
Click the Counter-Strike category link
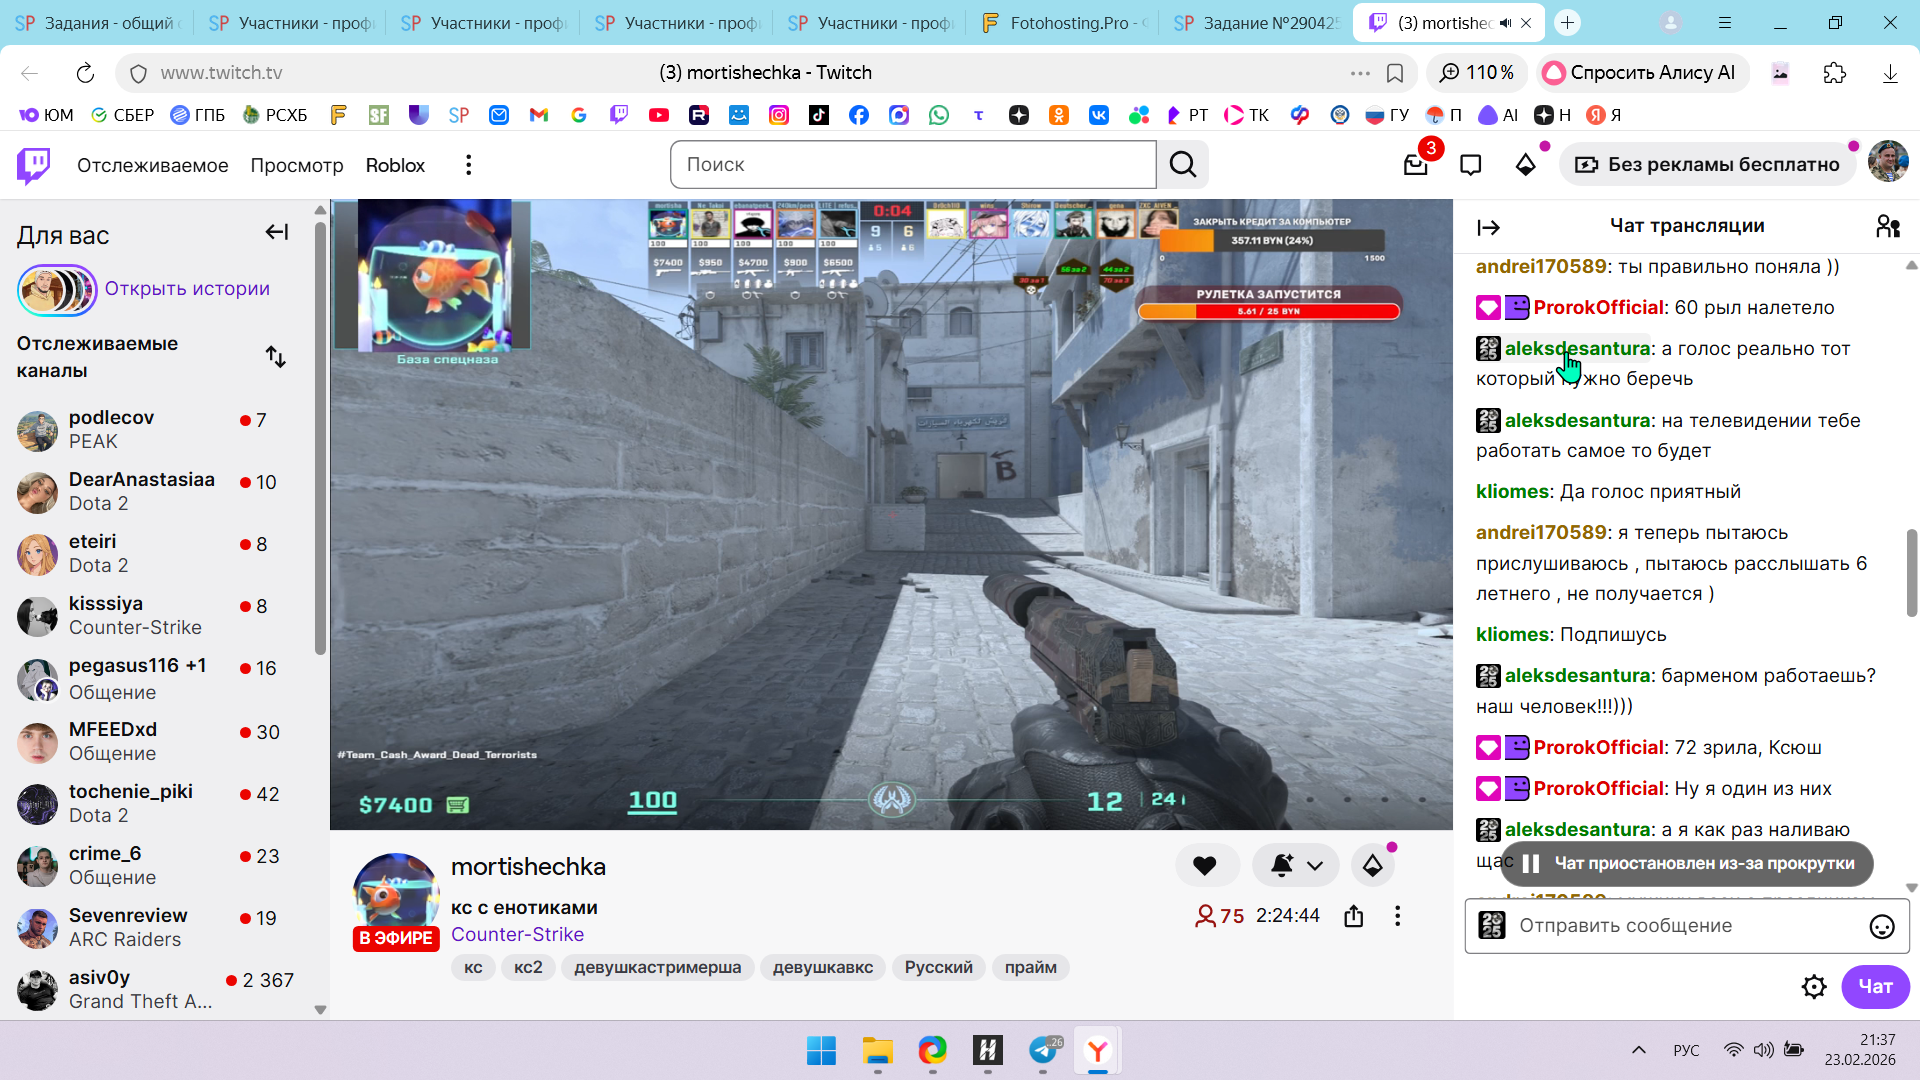coord(517,934)
